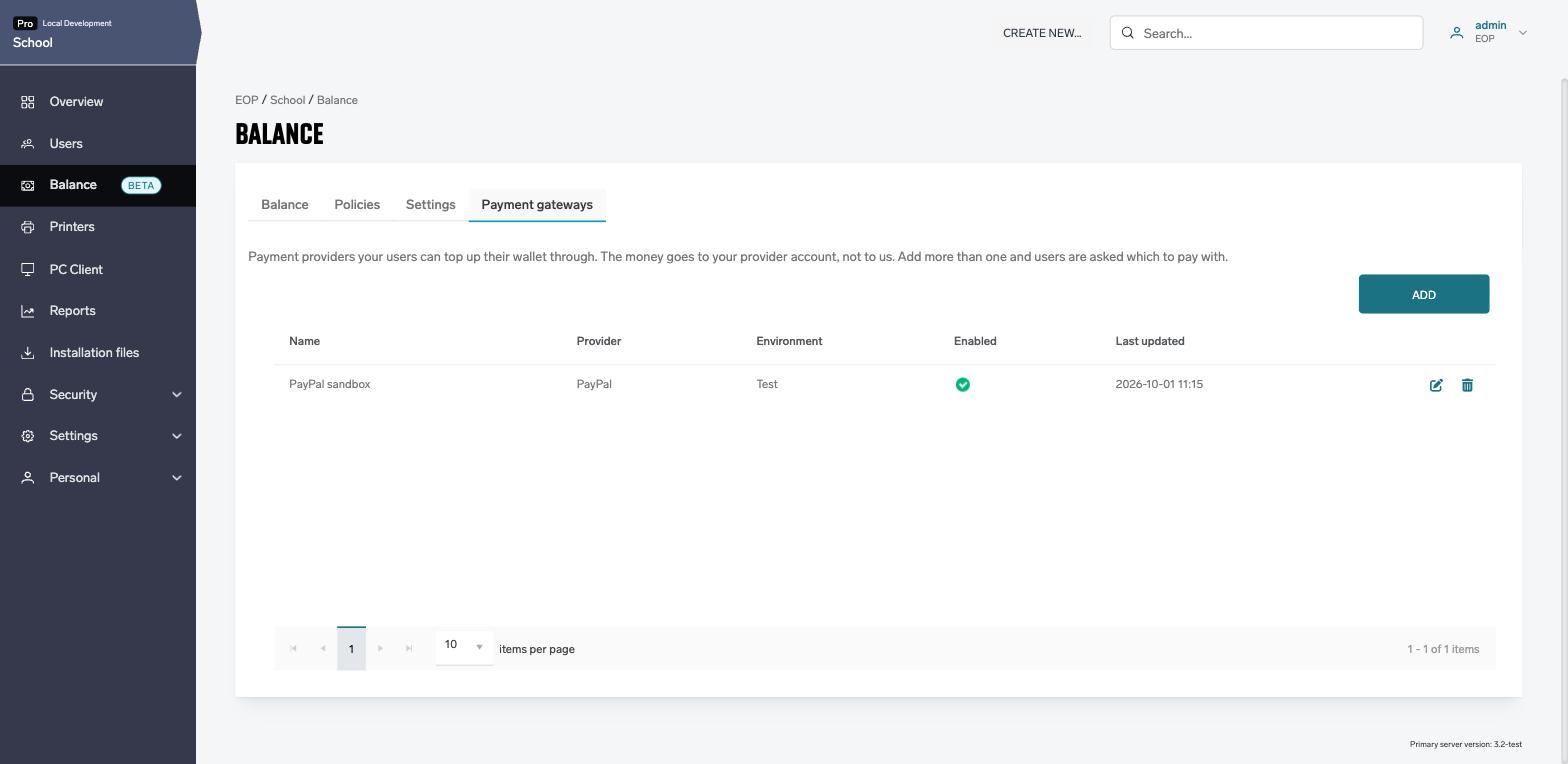1568x764 pixels.
Task: Click the green Enabled checkmark for PayPal sandbox
Action: click(963, 385)
